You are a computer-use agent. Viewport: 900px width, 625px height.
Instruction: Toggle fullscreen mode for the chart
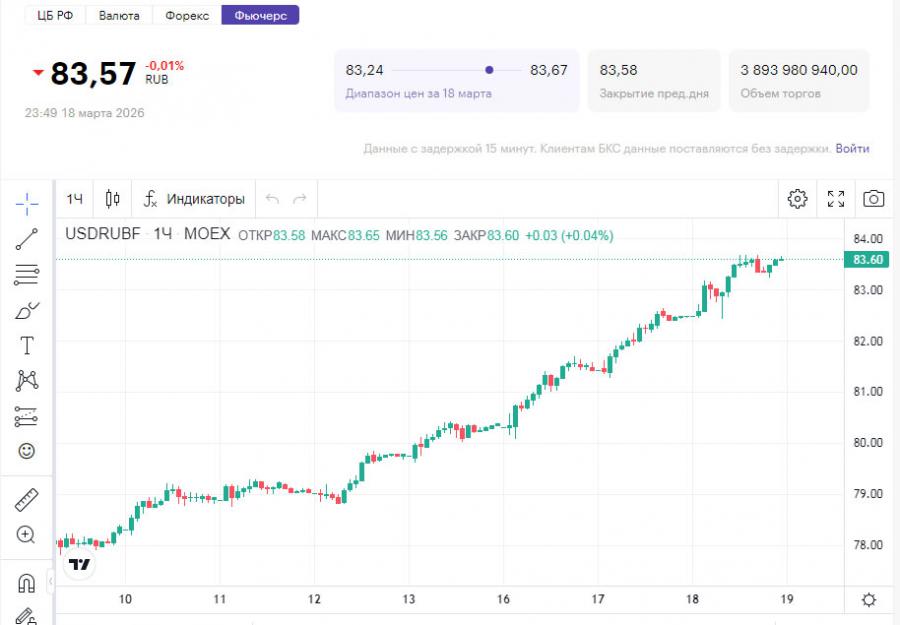point(836,199)
